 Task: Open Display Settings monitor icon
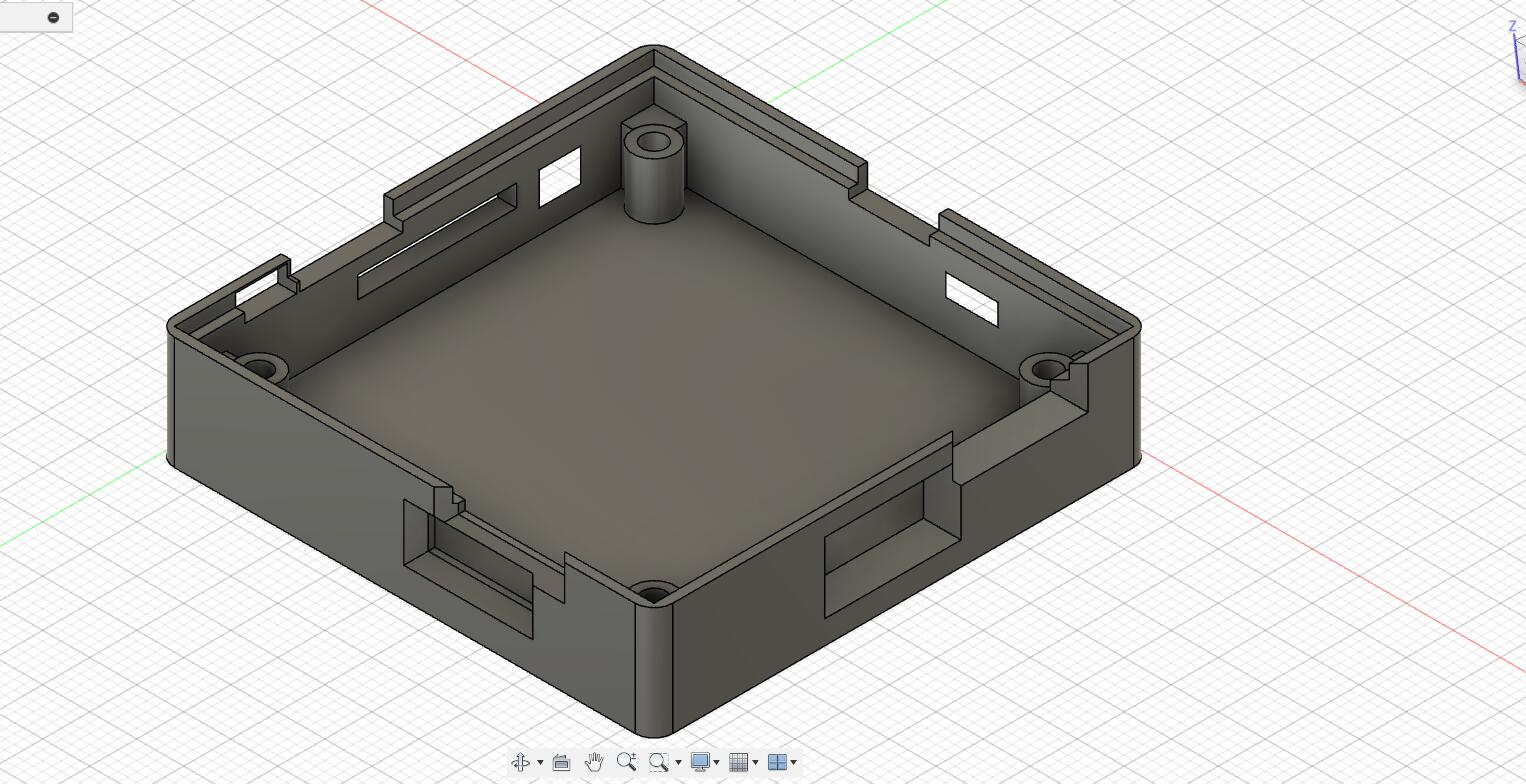point(700,762)
